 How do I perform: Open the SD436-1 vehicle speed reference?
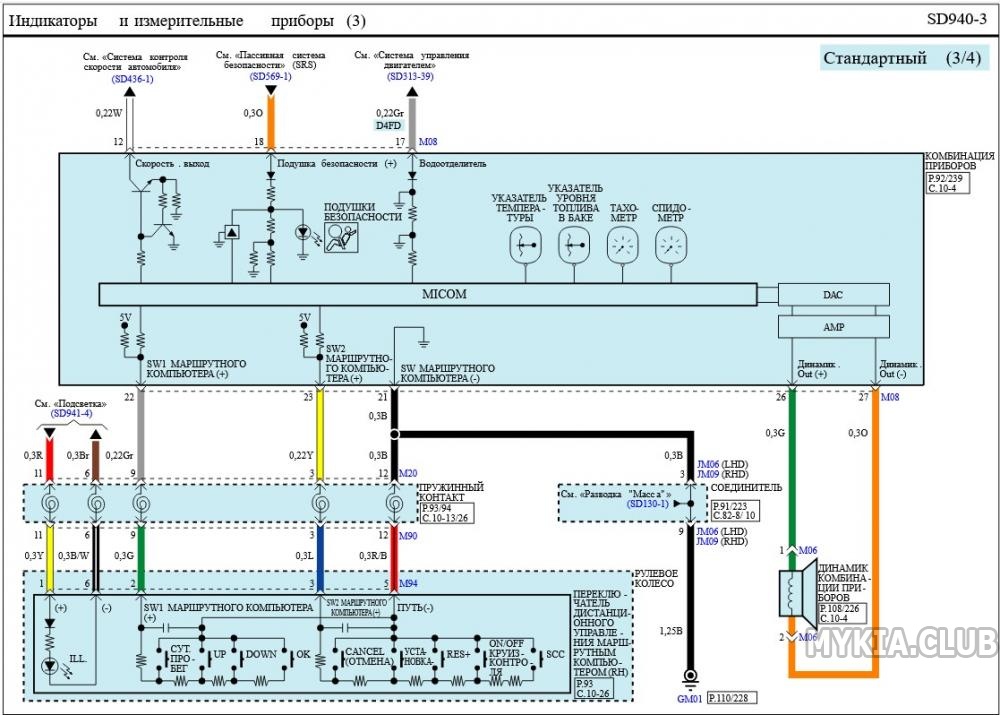pyautogui.click(x=132, y=79)
